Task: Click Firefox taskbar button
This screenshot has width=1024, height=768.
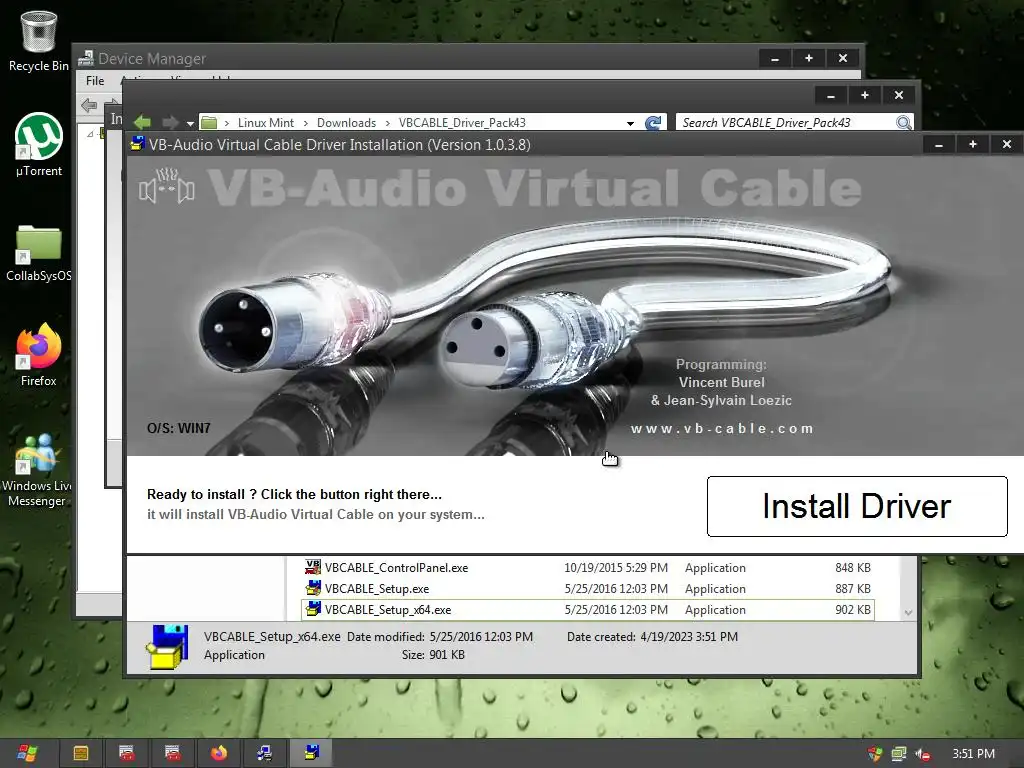Action: [x=219, y=753]
